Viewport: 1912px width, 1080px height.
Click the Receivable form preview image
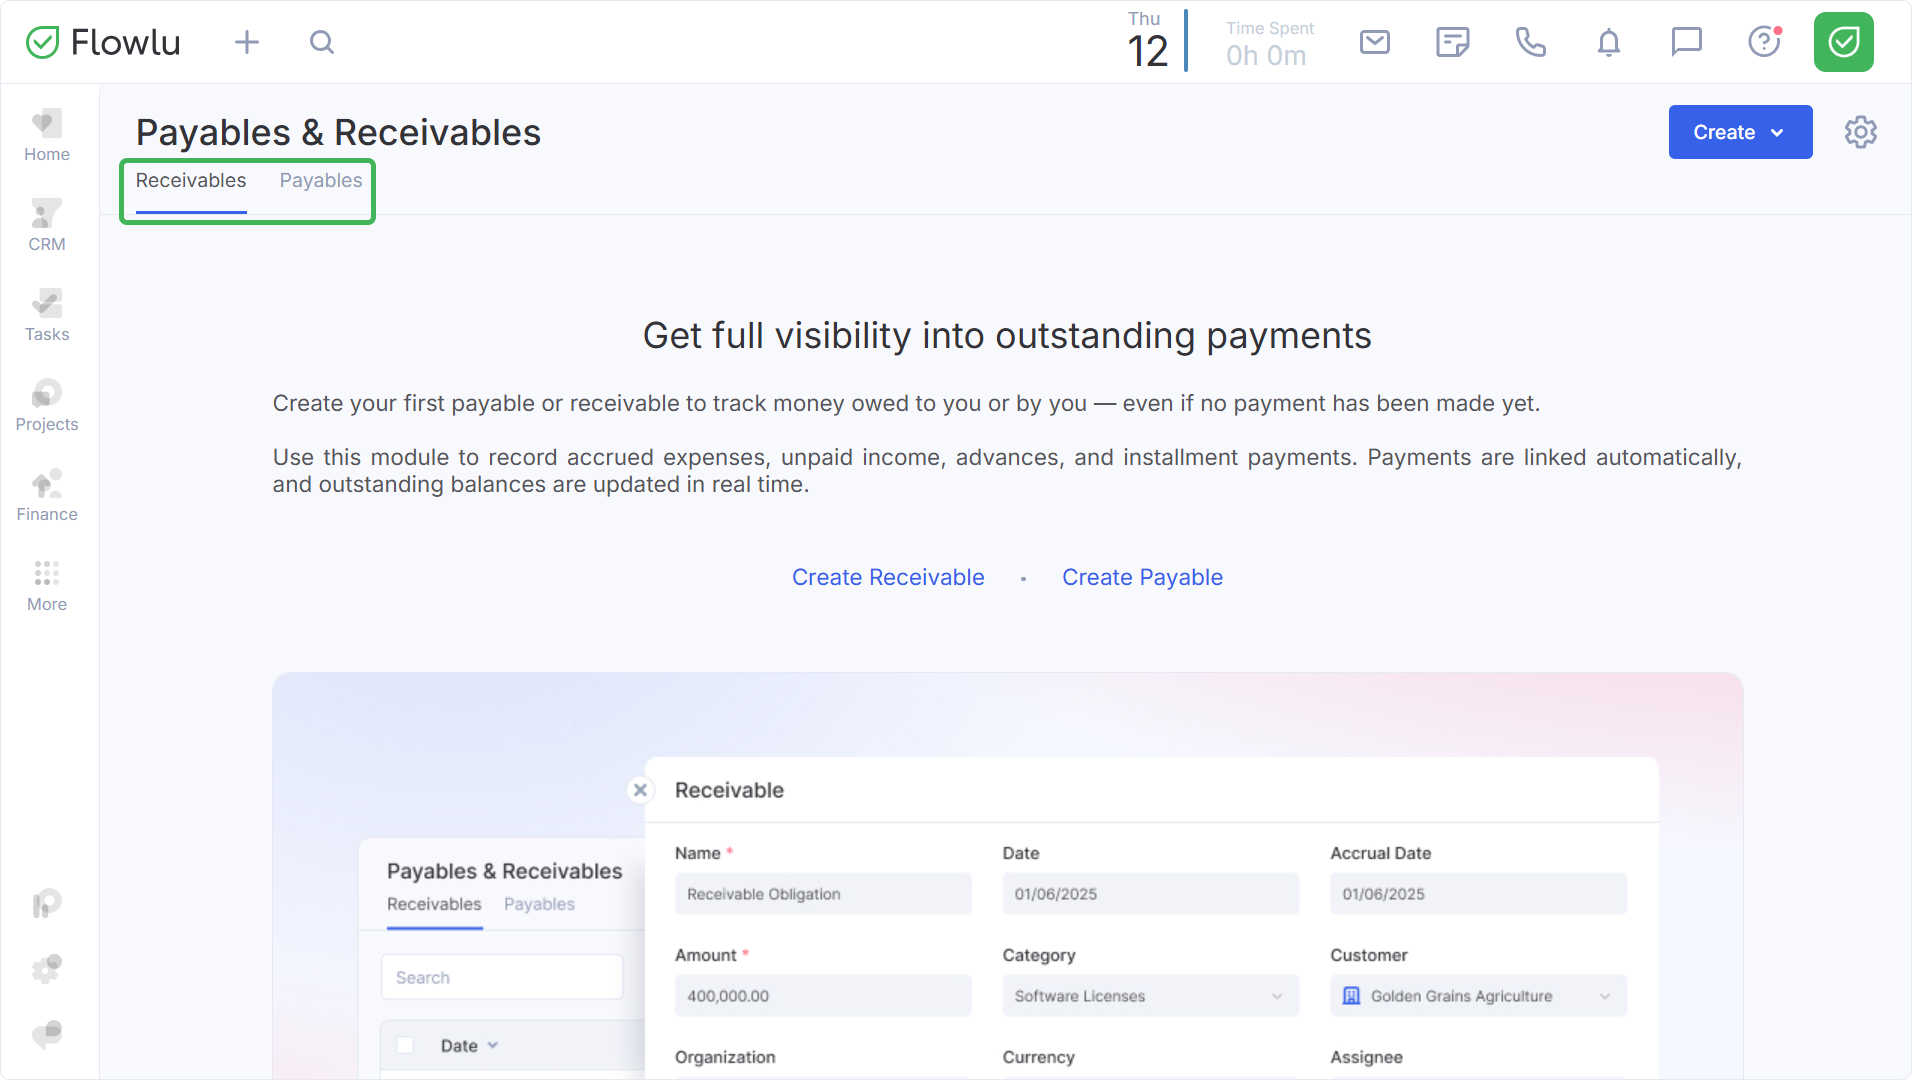pos(1007,875)
